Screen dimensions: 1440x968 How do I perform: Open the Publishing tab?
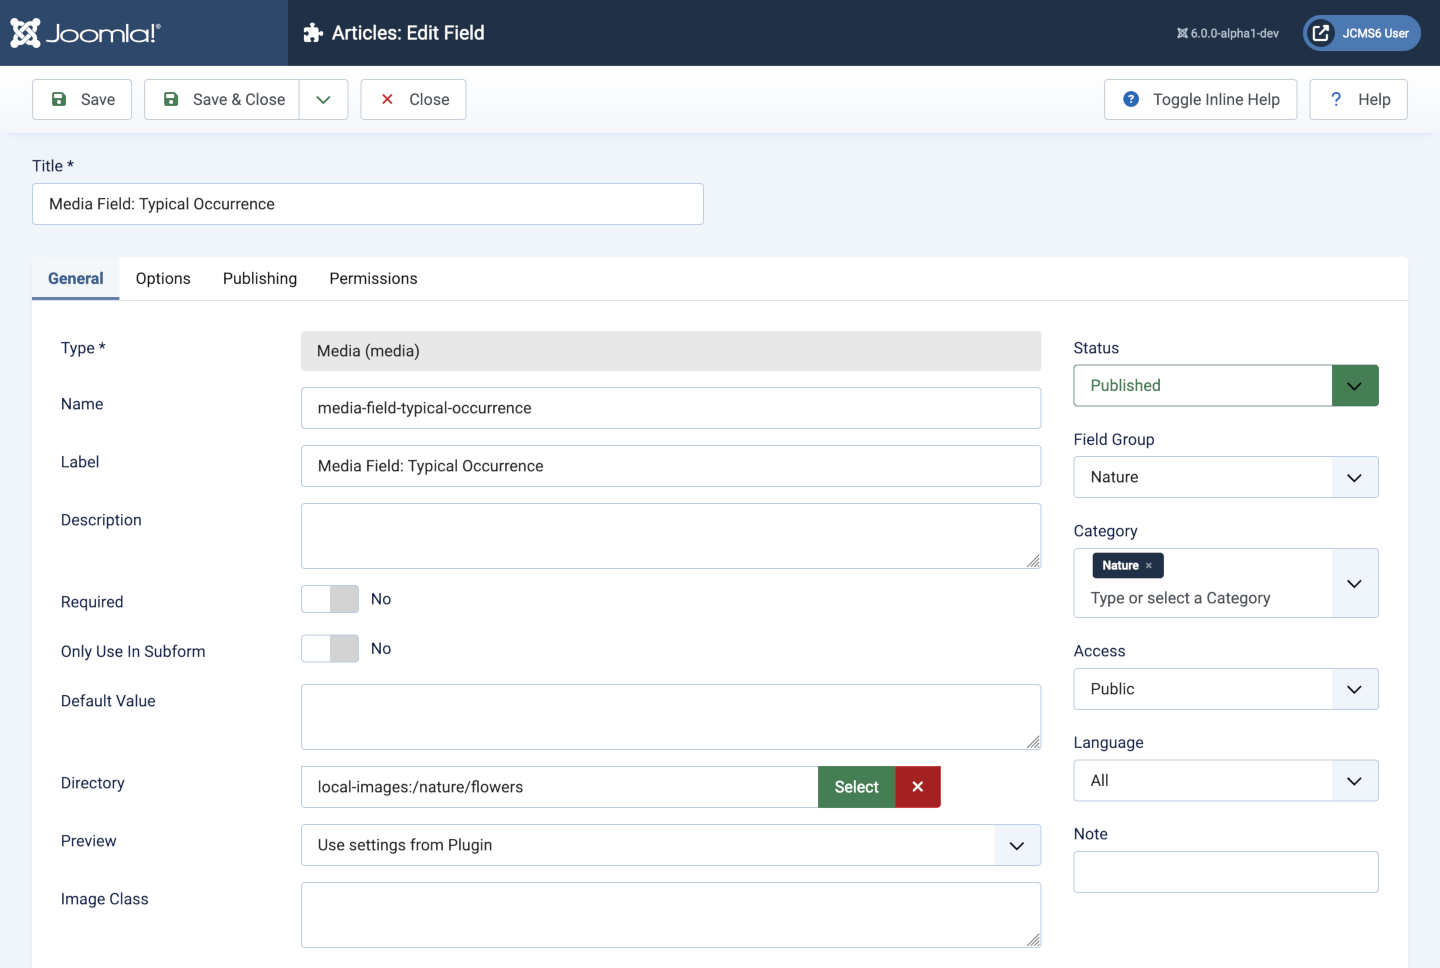260,279
